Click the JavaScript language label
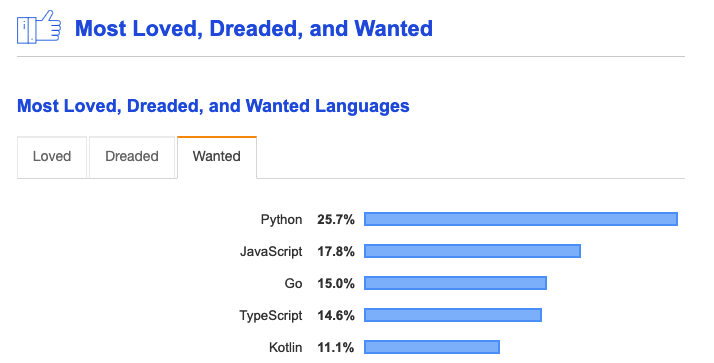Image resolution: width=714 pixels, height=363 pixels. tap(271, 251)
